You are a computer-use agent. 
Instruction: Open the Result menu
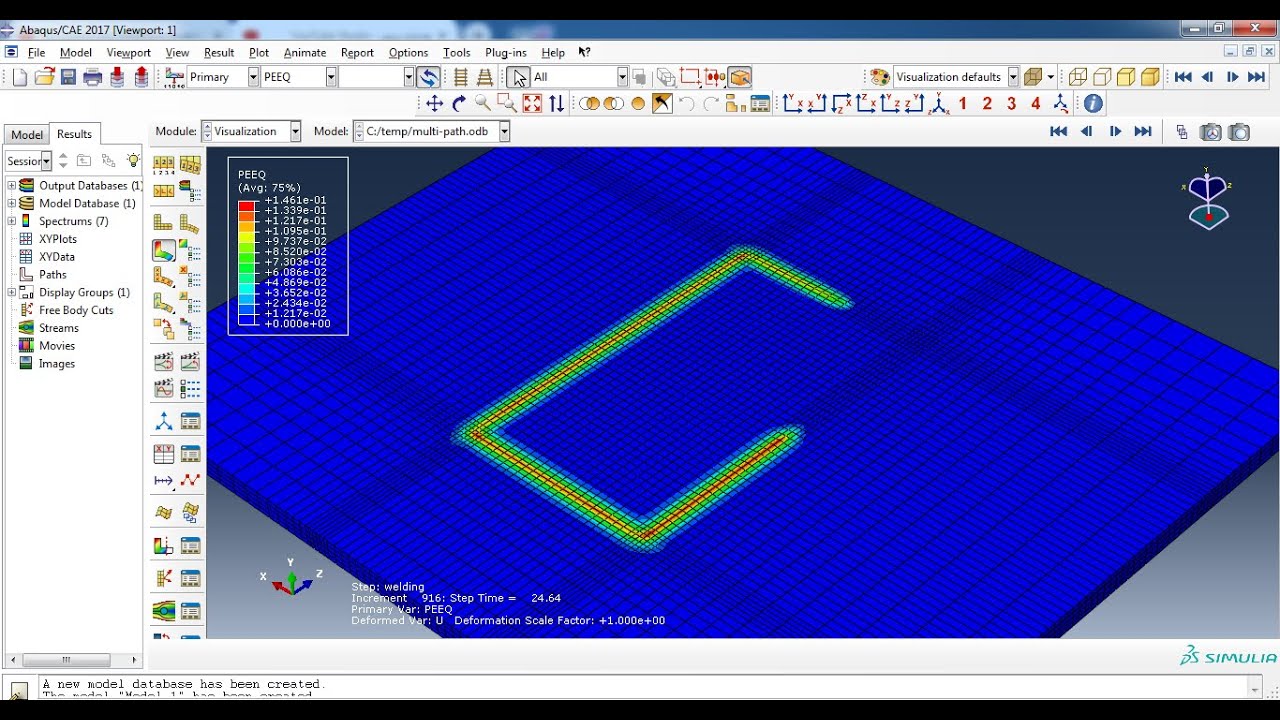(219, 53)
